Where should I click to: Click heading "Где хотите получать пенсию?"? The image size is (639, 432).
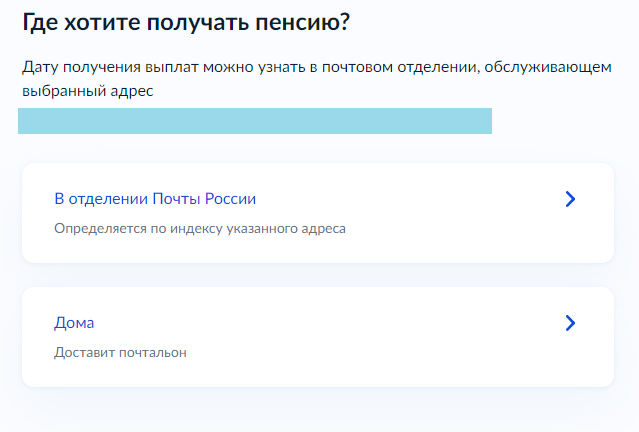tap(192, 21)
